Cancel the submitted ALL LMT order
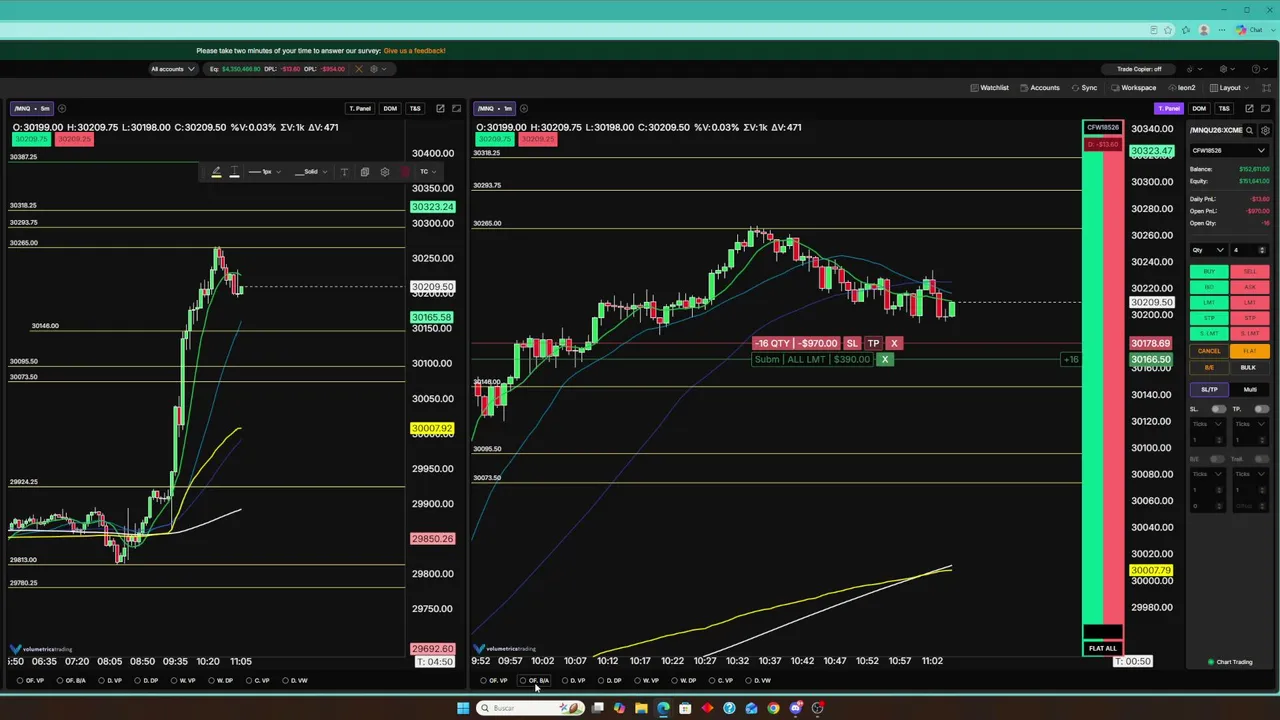Image resolution: width=1280 pixels, height=720 pixels. (x=884, y=359)
